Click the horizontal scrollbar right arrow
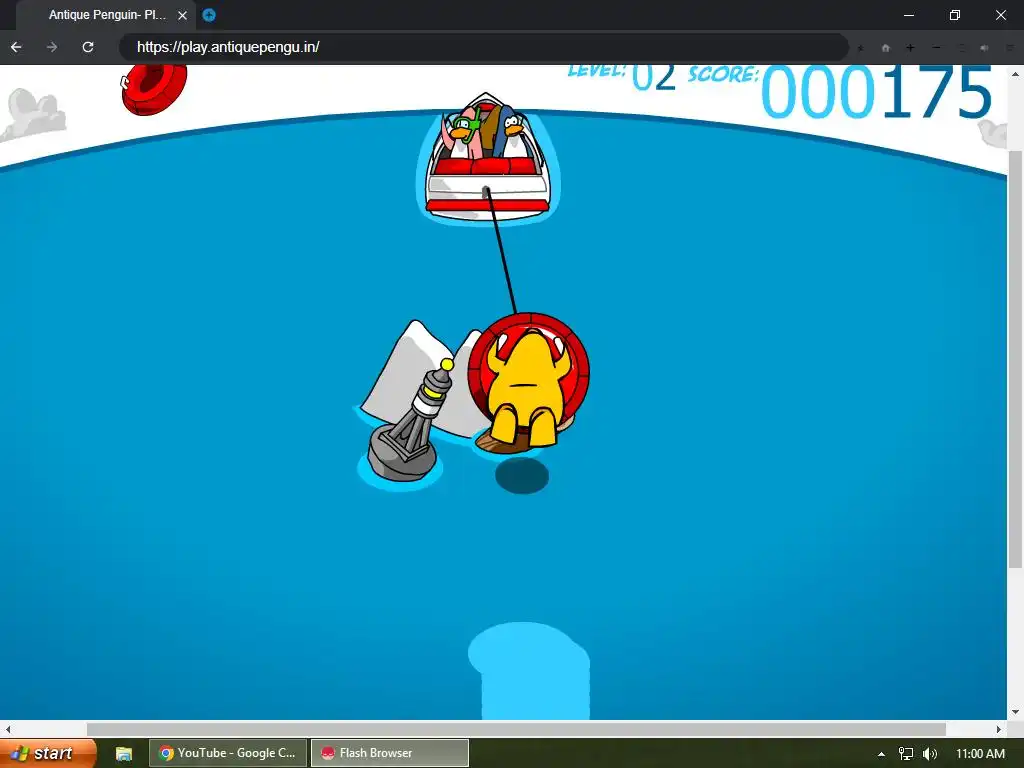This screenshot has width=1024, height=768. click(999, 729)
